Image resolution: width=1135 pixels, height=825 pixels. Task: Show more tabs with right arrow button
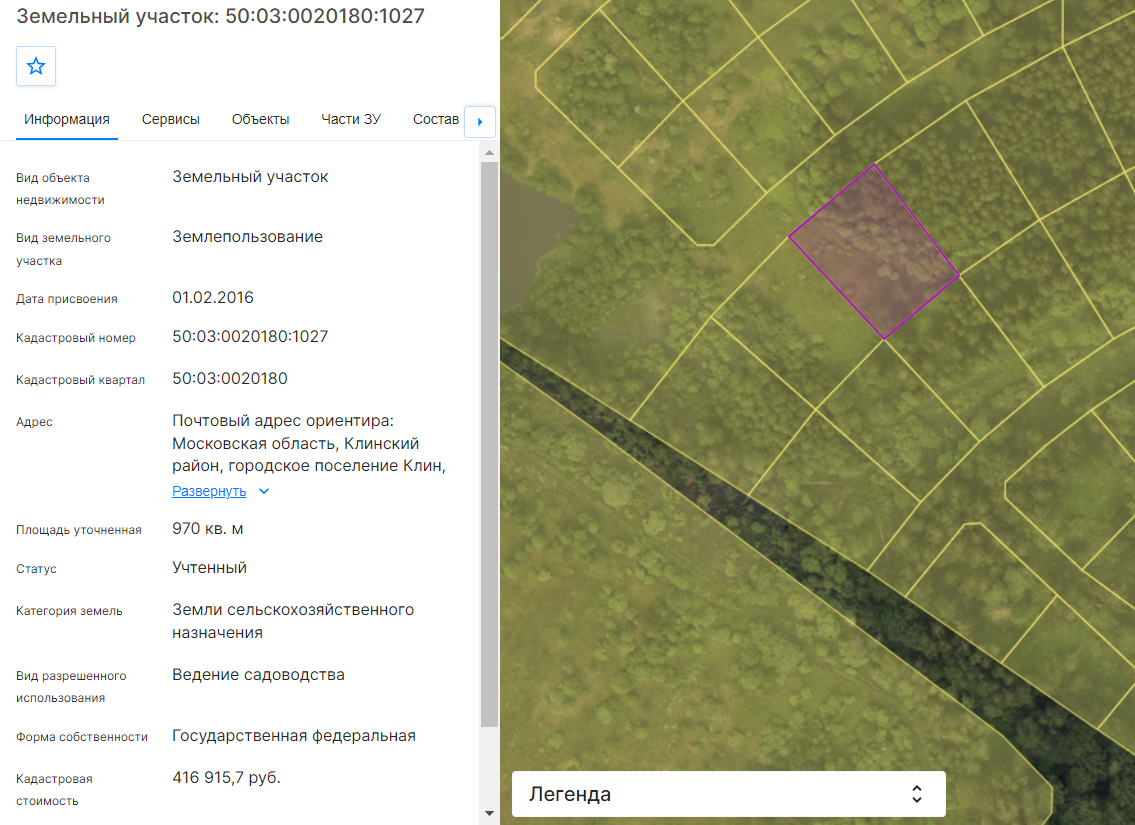[480, 122]
